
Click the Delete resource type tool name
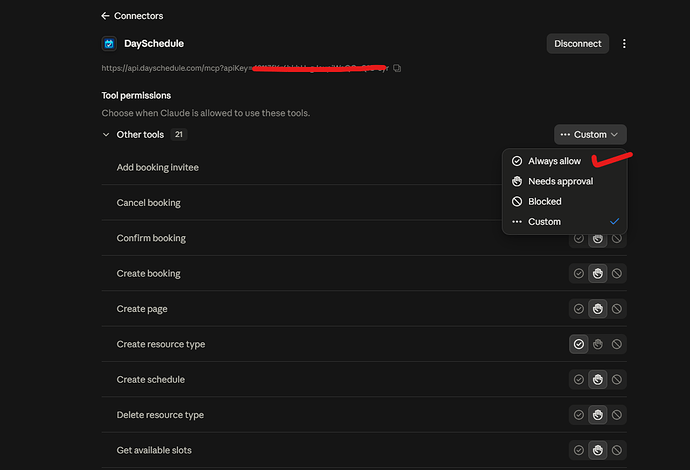(160, 415)
